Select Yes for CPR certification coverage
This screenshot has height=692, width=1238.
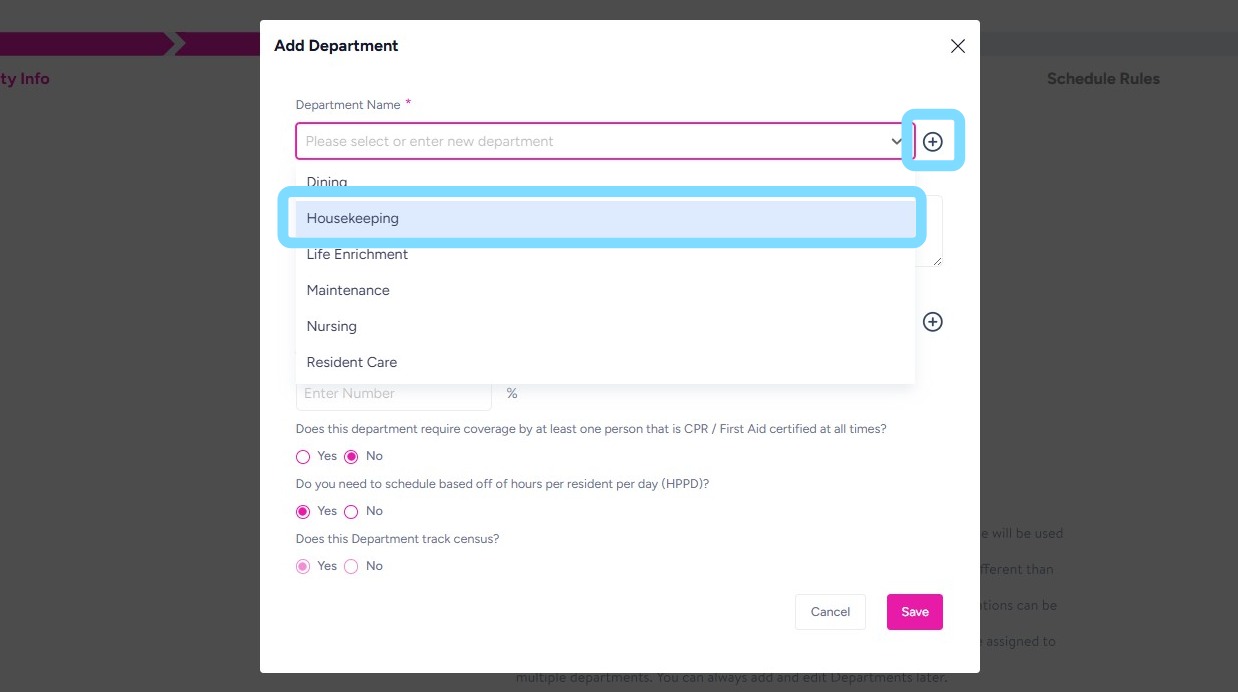[303, 457]
